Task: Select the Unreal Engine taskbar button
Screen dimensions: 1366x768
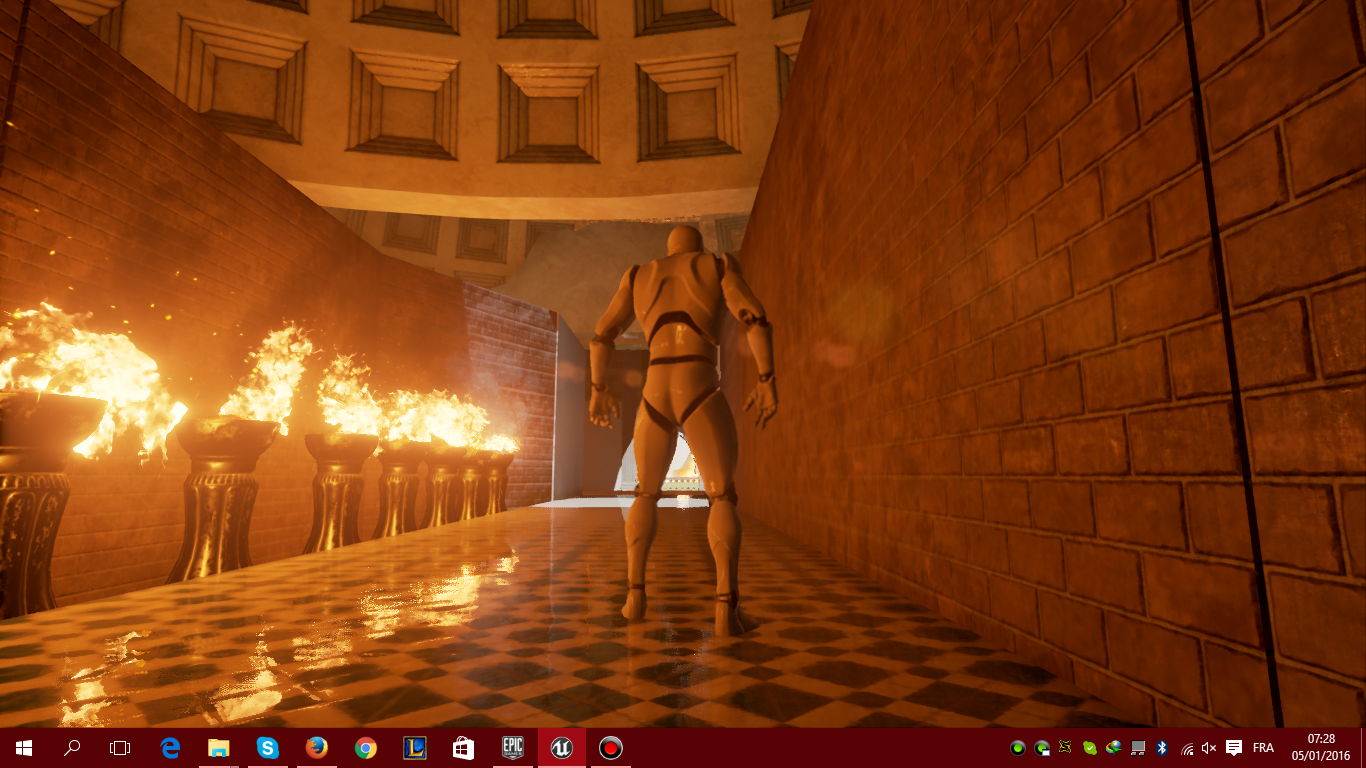Action: tap(562, 748)
